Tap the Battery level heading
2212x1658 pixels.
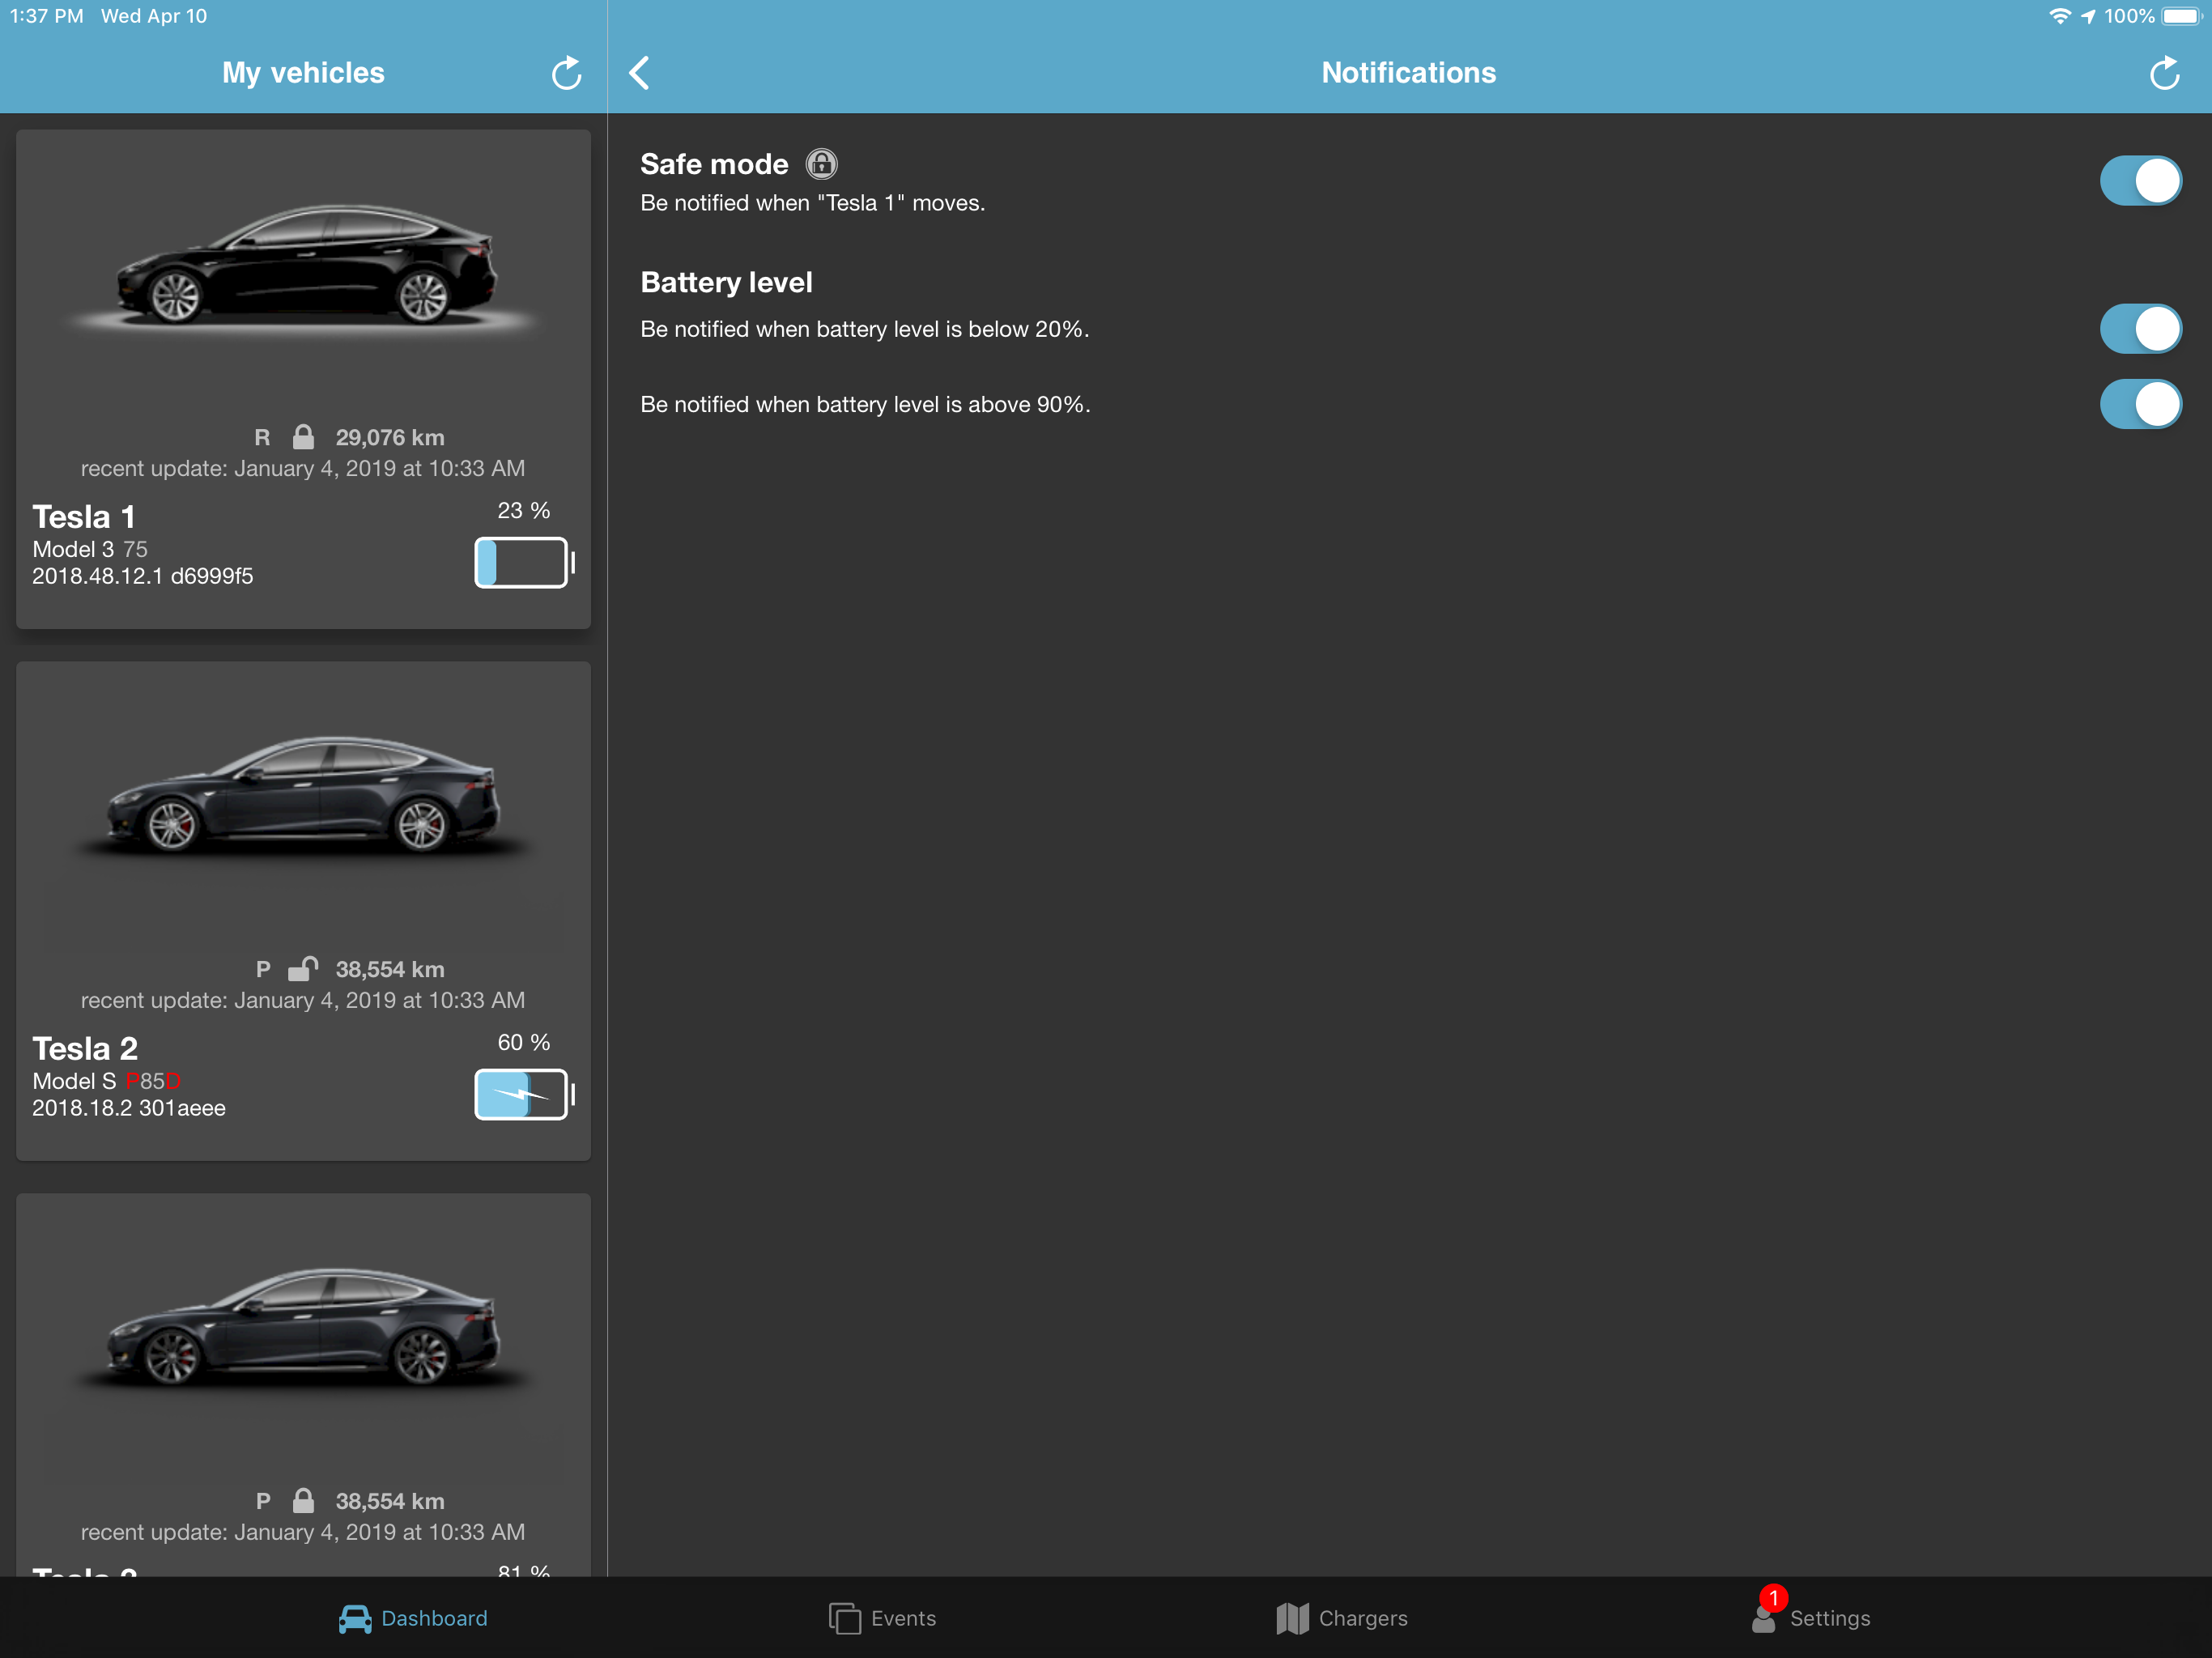click(x=726, y=282)
